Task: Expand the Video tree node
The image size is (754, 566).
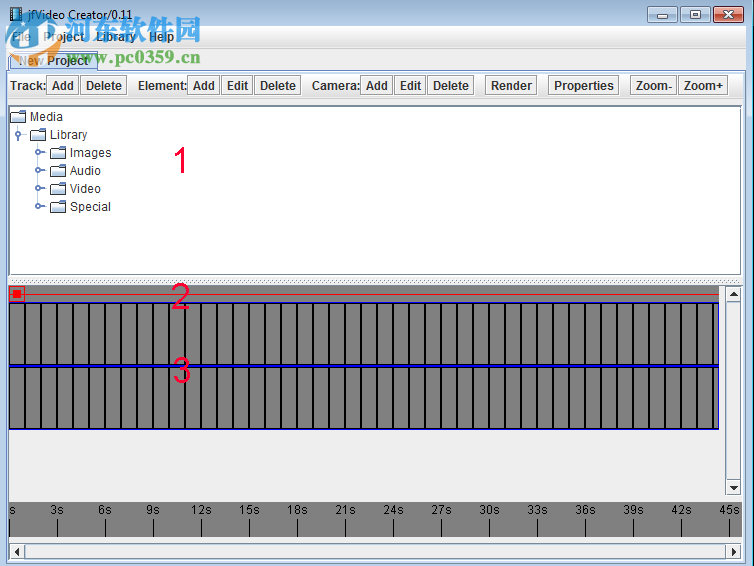Action: point(39,189)
